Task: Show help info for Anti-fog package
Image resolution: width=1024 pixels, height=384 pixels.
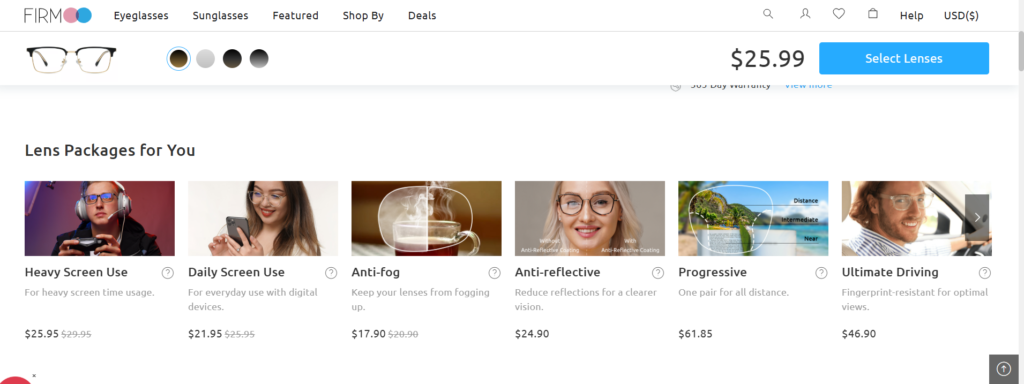Action: tap(494, 273)
